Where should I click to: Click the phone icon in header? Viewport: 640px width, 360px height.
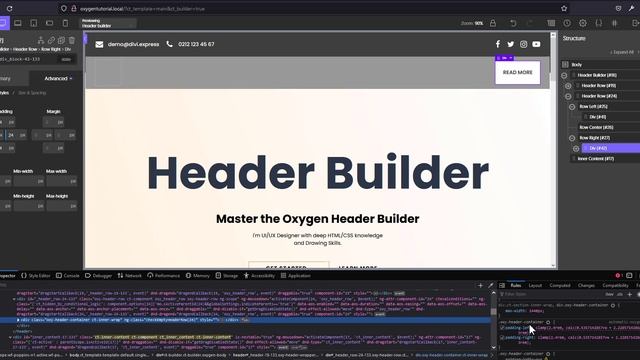(169, 44)
